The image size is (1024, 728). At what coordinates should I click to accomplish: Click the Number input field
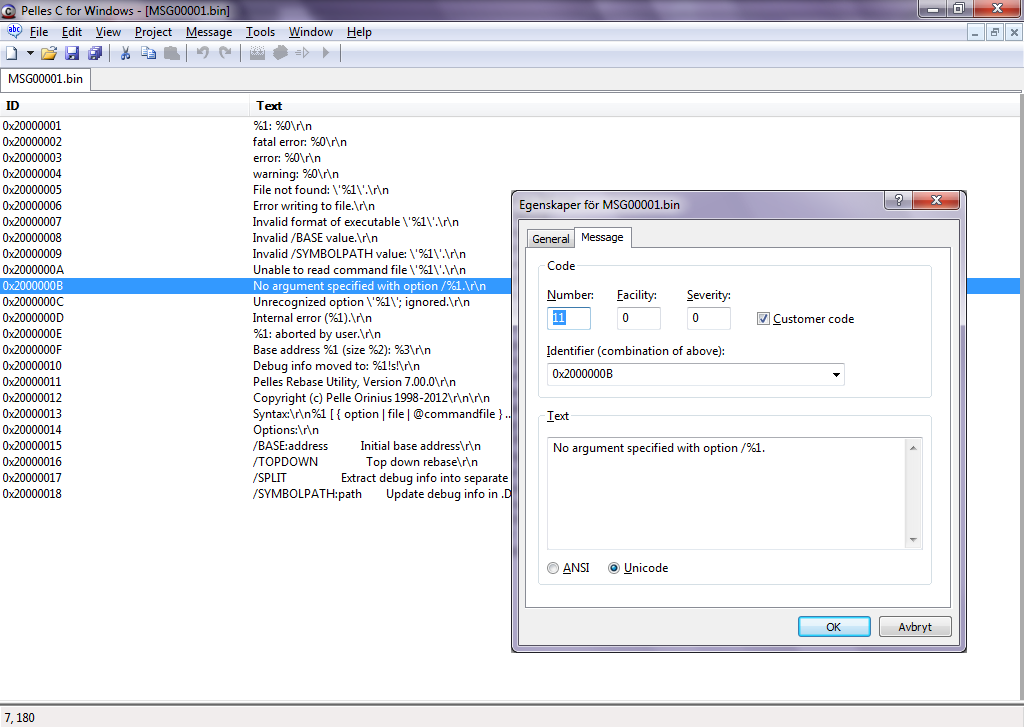point(569,318)
